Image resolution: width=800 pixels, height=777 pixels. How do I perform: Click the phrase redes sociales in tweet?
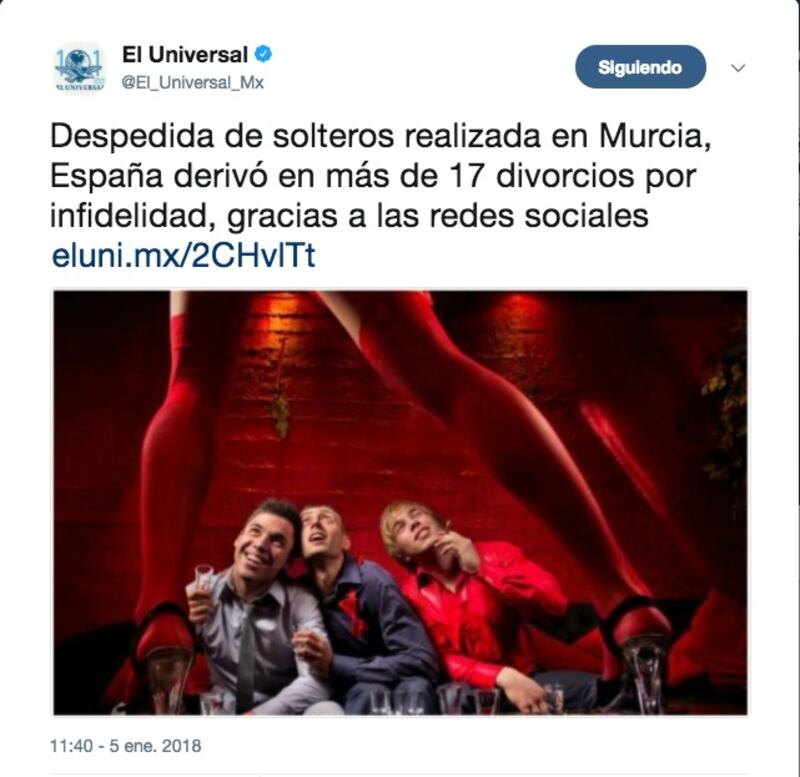[x=539, y=215]
